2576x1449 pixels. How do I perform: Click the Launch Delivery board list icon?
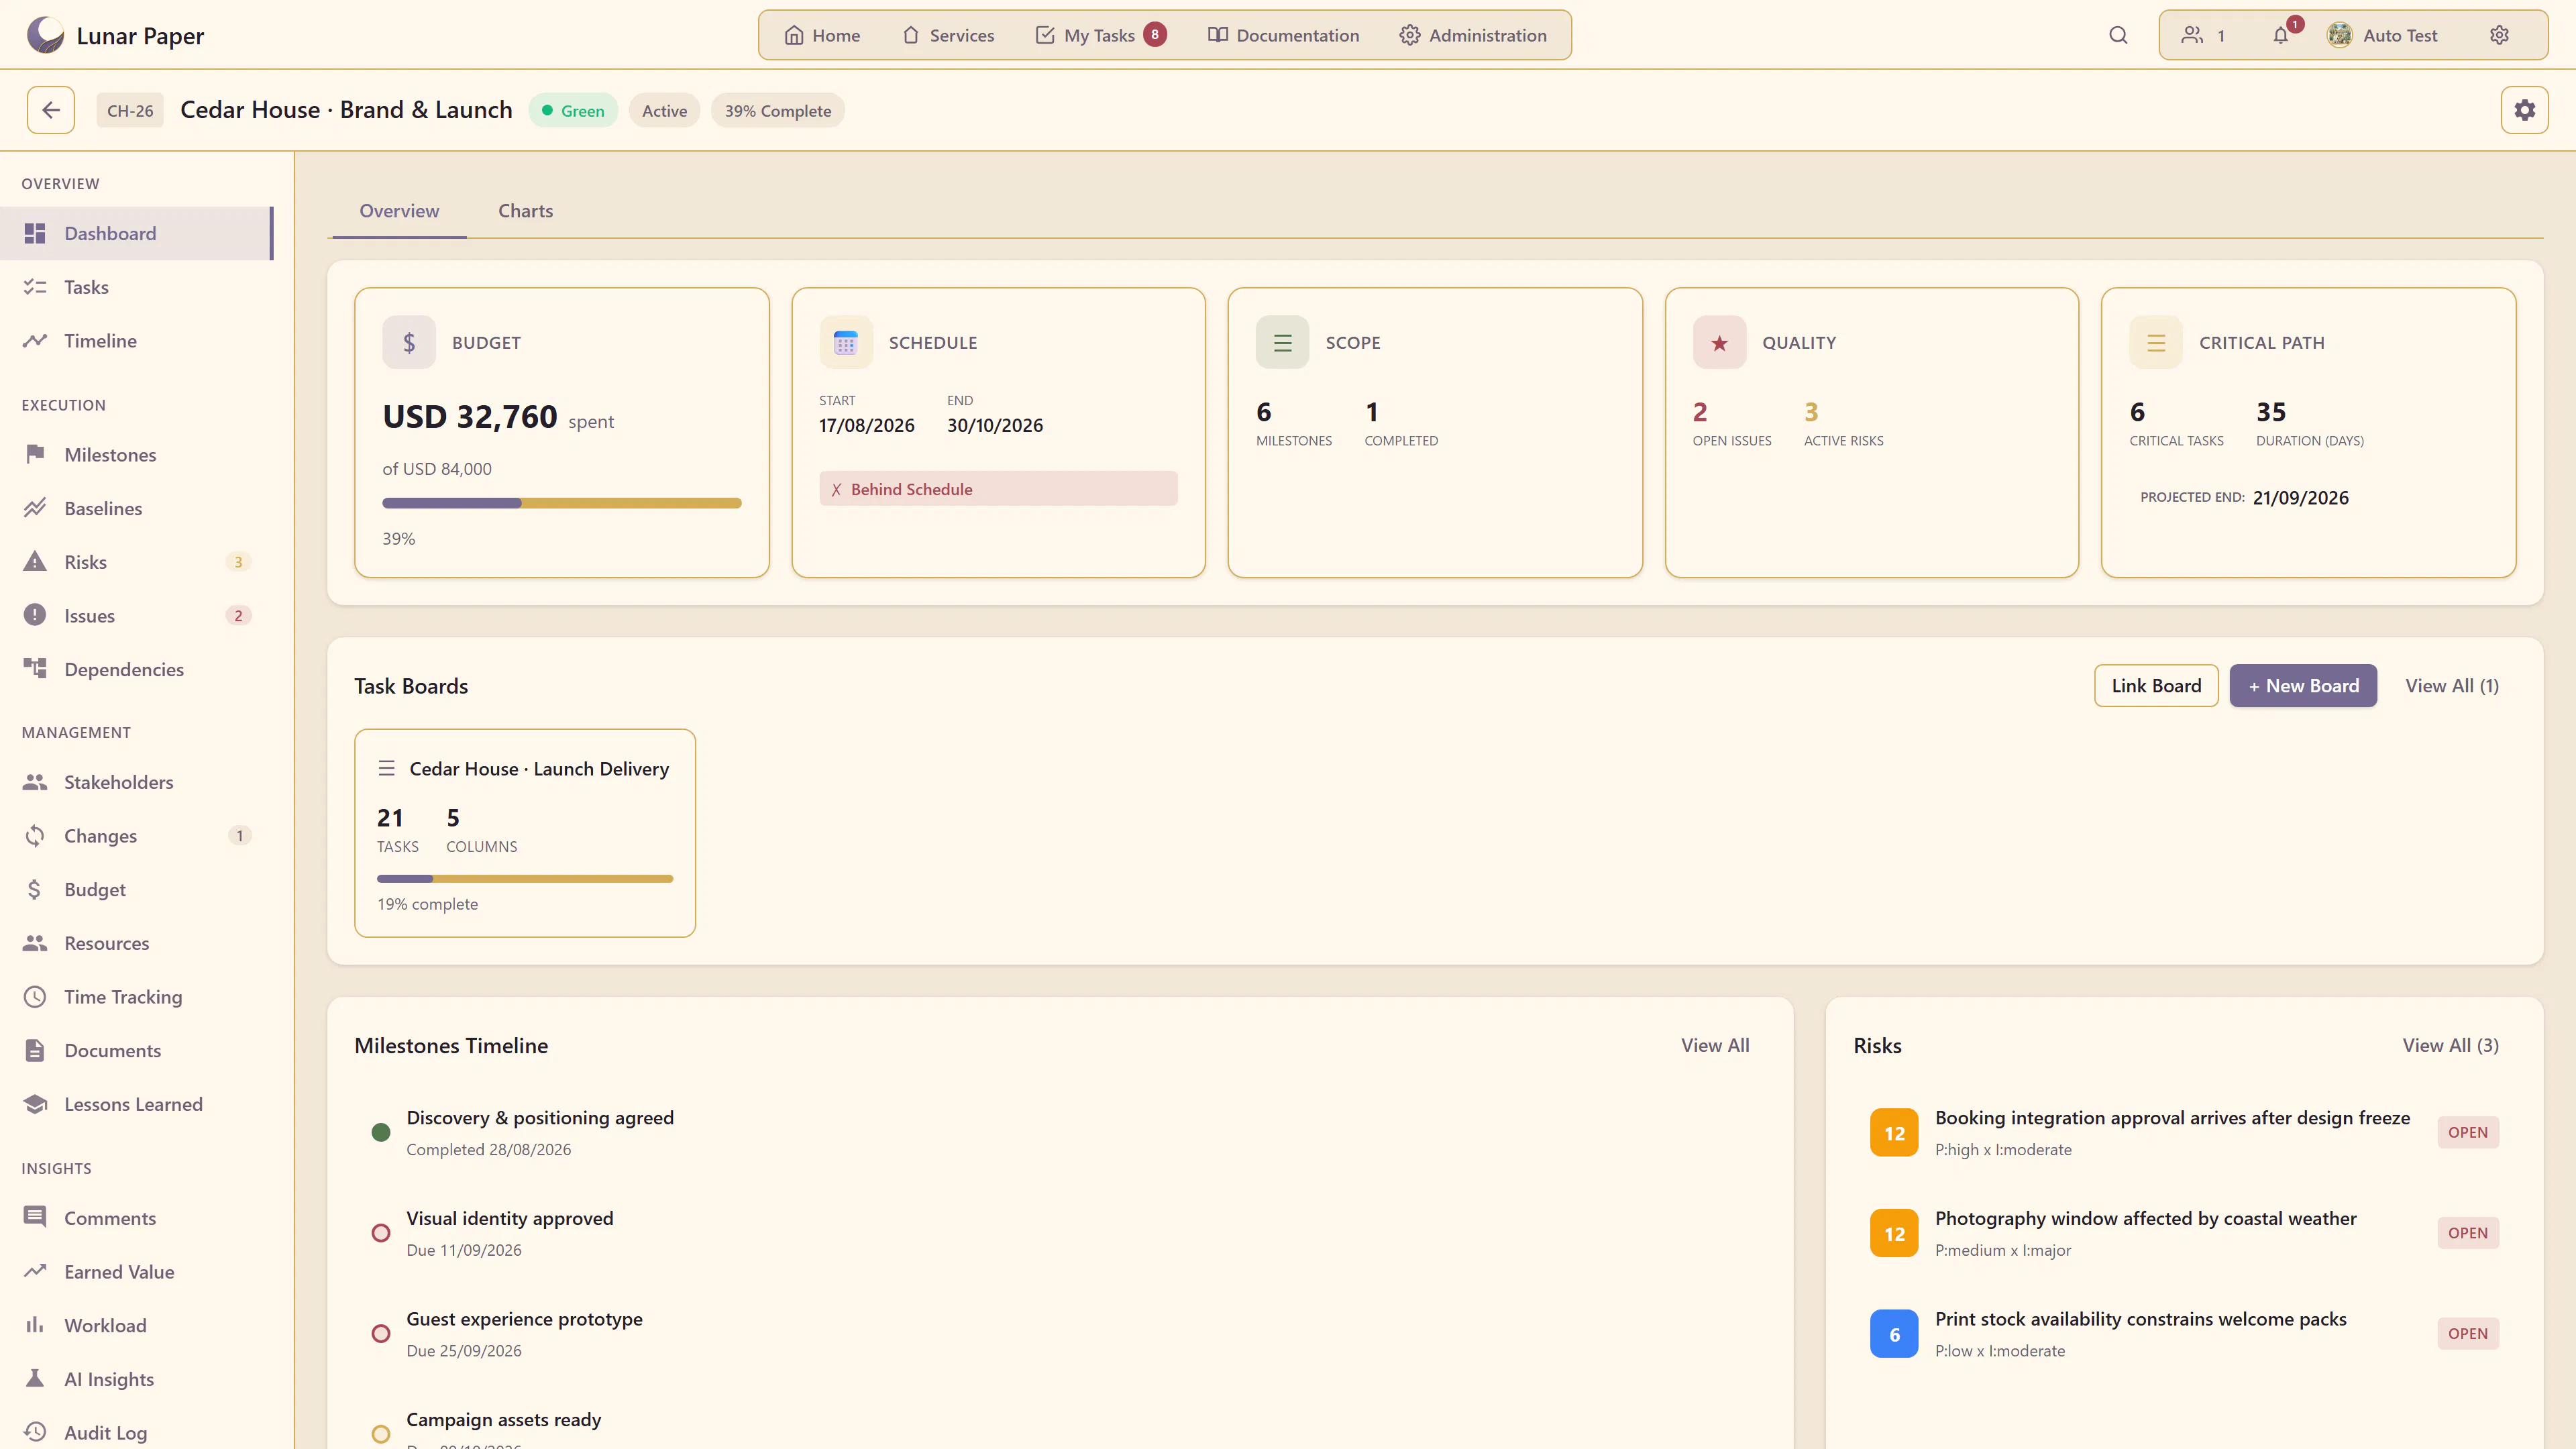point(386,768)
